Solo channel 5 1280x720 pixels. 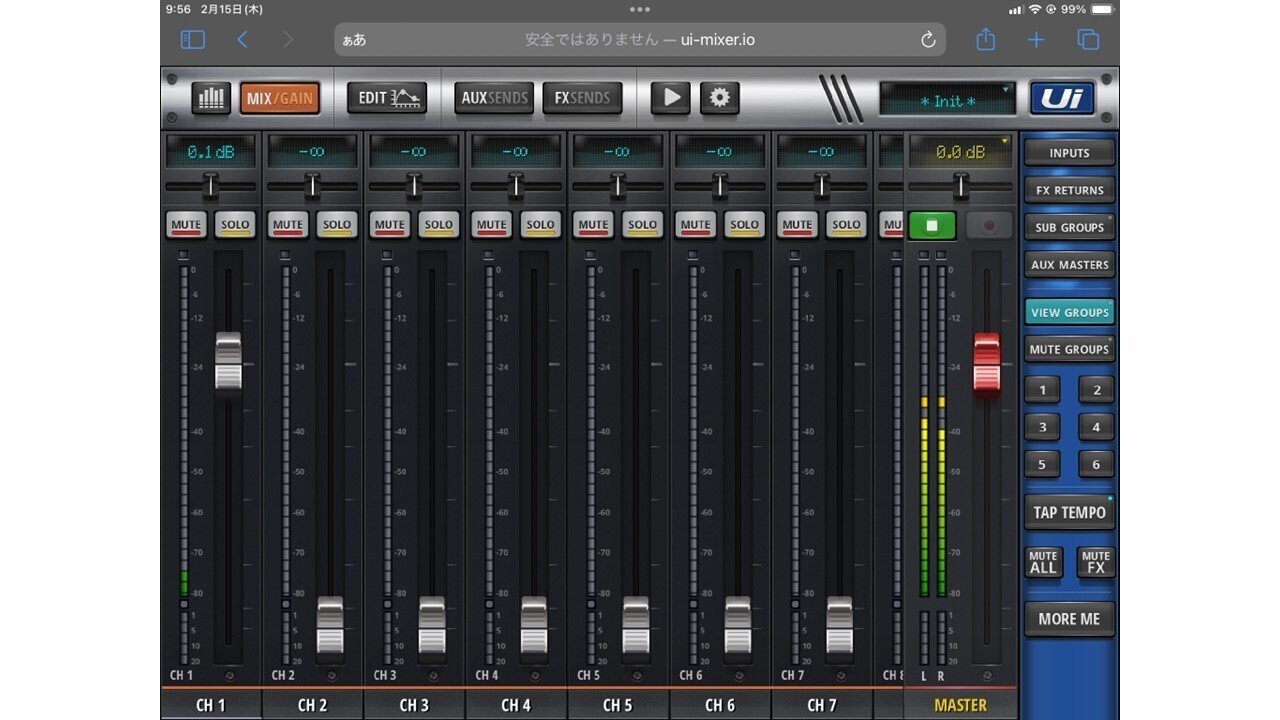[643, 225]
